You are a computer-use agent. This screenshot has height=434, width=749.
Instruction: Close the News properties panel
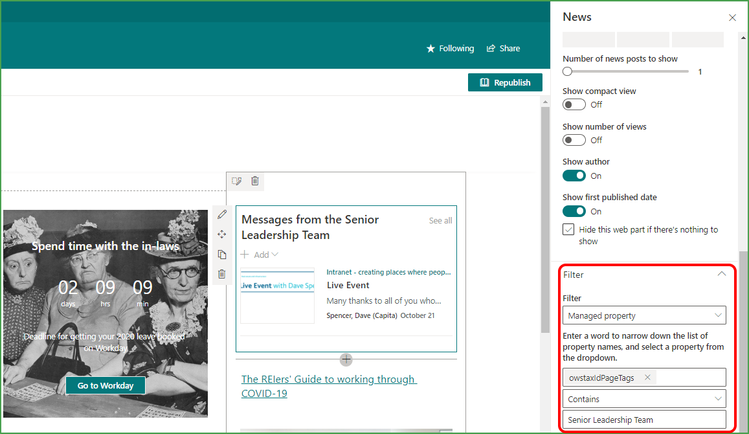732,18
